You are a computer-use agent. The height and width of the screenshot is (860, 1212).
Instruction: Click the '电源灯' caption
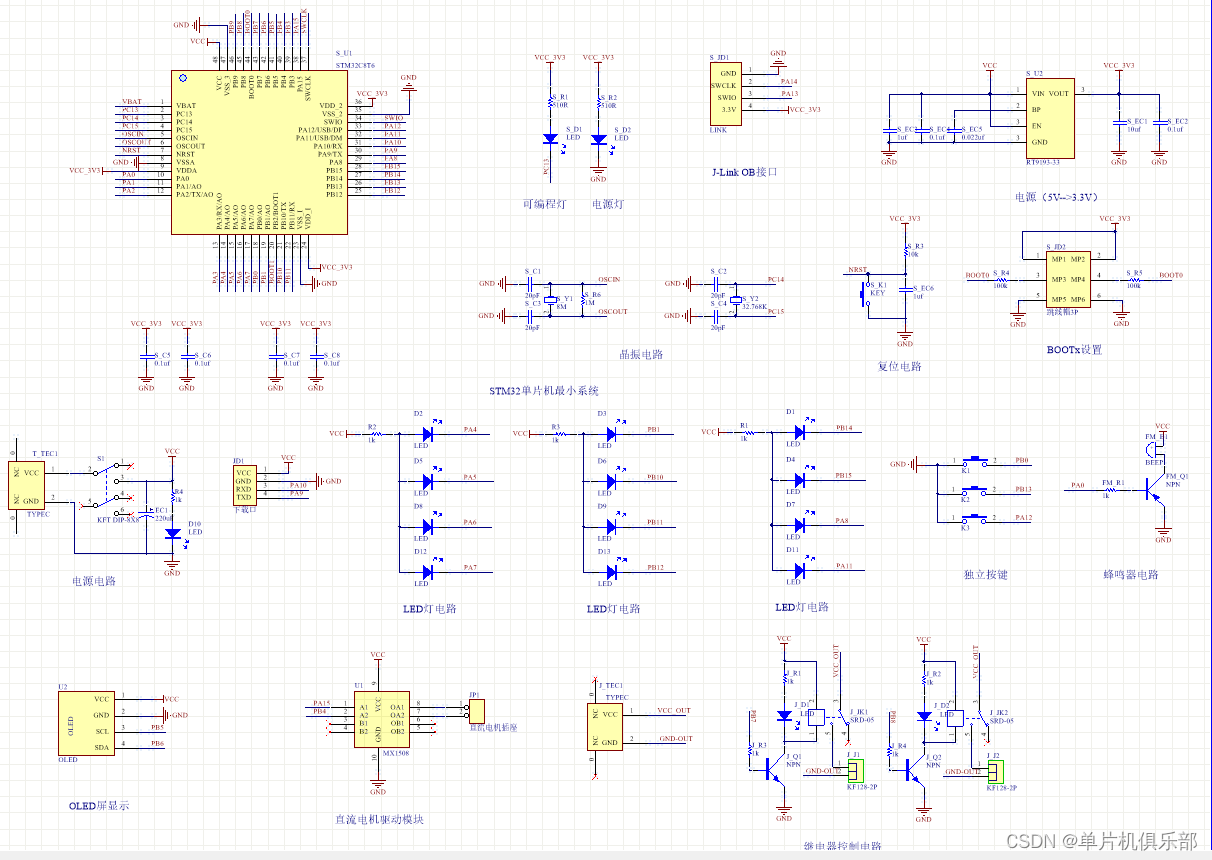608,204
